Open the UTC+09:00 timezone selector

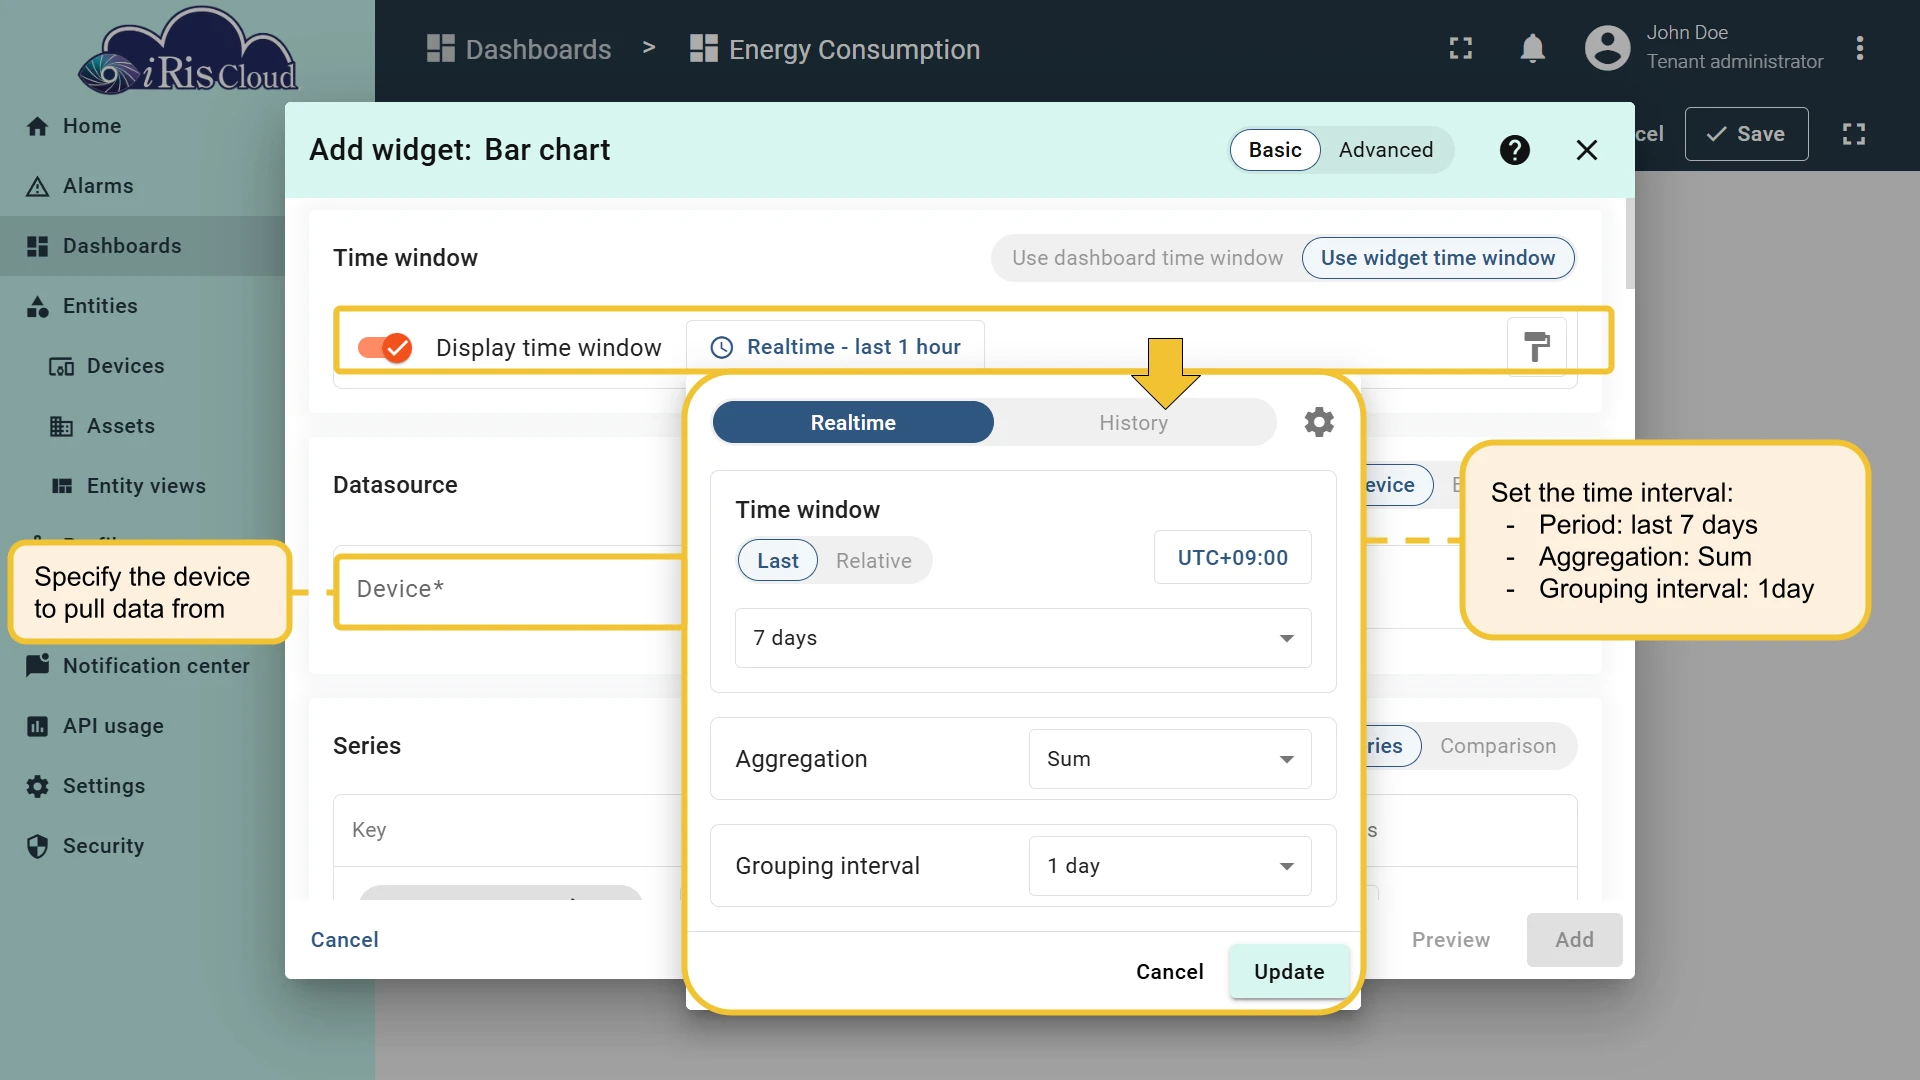(x=1232, y=558)
